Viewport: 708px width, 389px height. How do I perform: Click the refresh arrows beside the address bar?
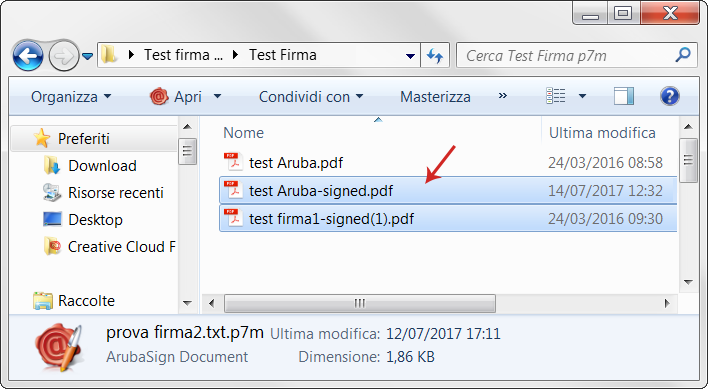(435, 56)
